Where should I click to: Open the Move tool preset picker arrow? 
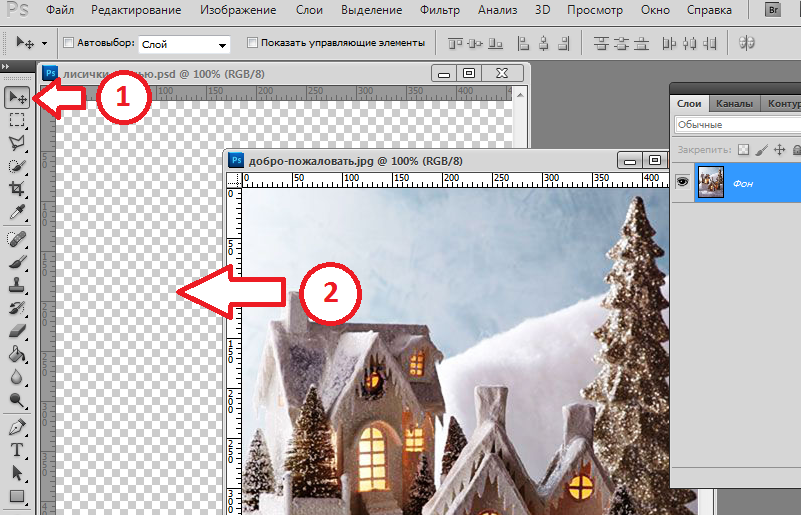(x=45, y=45)
